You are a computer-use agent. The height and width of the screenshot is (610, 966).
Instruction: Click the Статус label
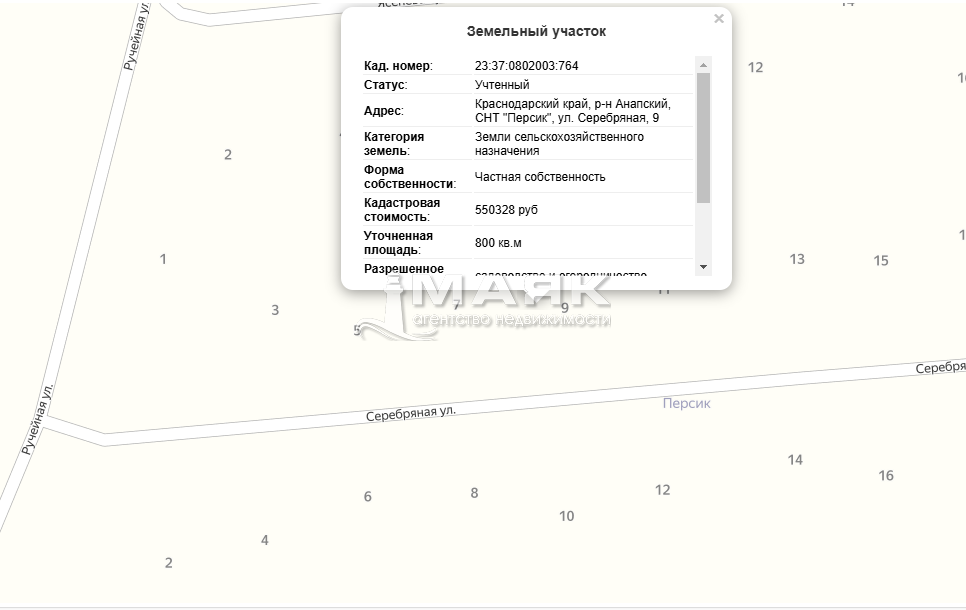[x=385, y=85]
